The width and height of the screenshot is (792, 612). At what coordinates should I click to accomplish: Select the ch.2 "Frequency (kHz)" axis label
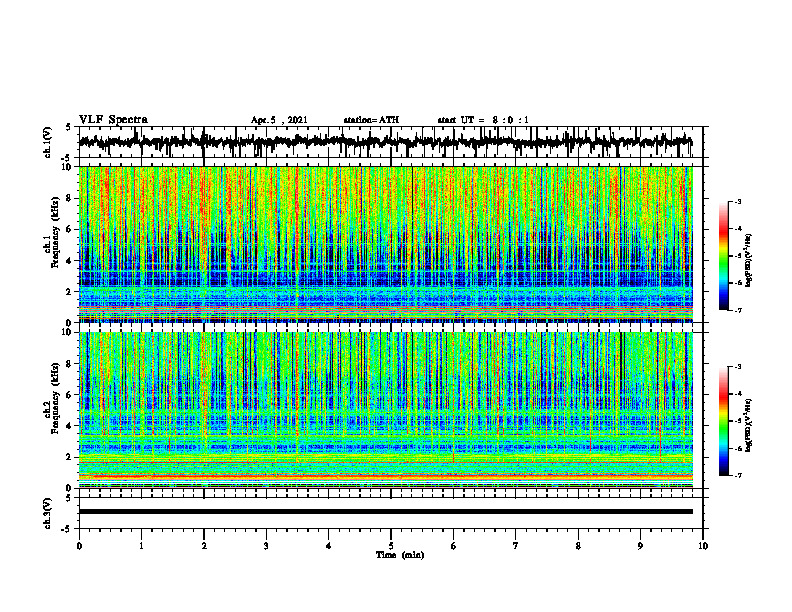55,398
